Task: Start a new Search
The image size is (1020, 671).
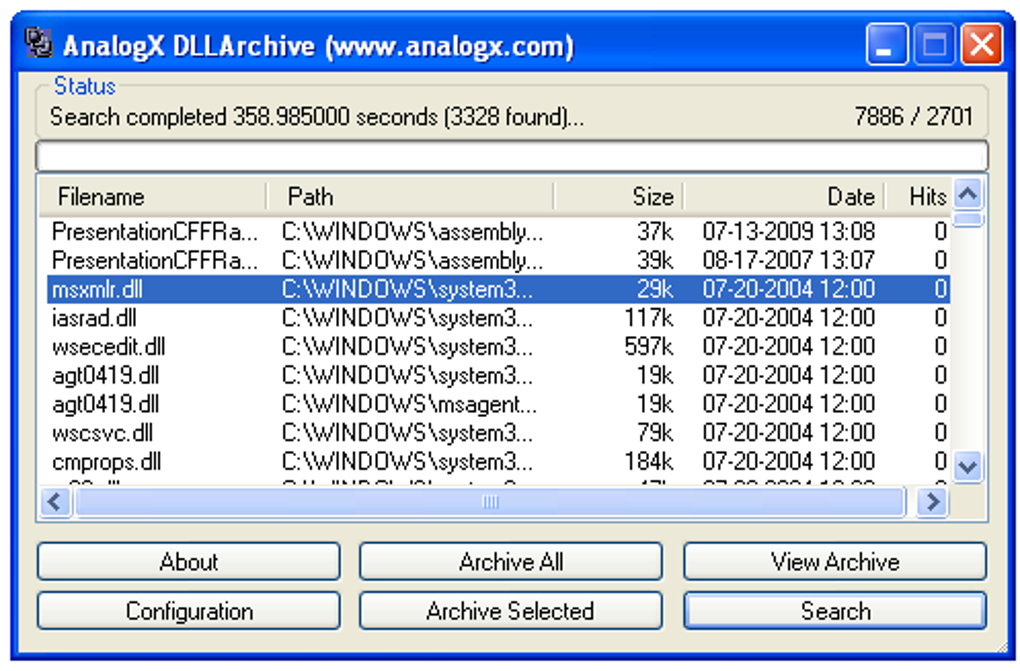Action: coord(835,610)
